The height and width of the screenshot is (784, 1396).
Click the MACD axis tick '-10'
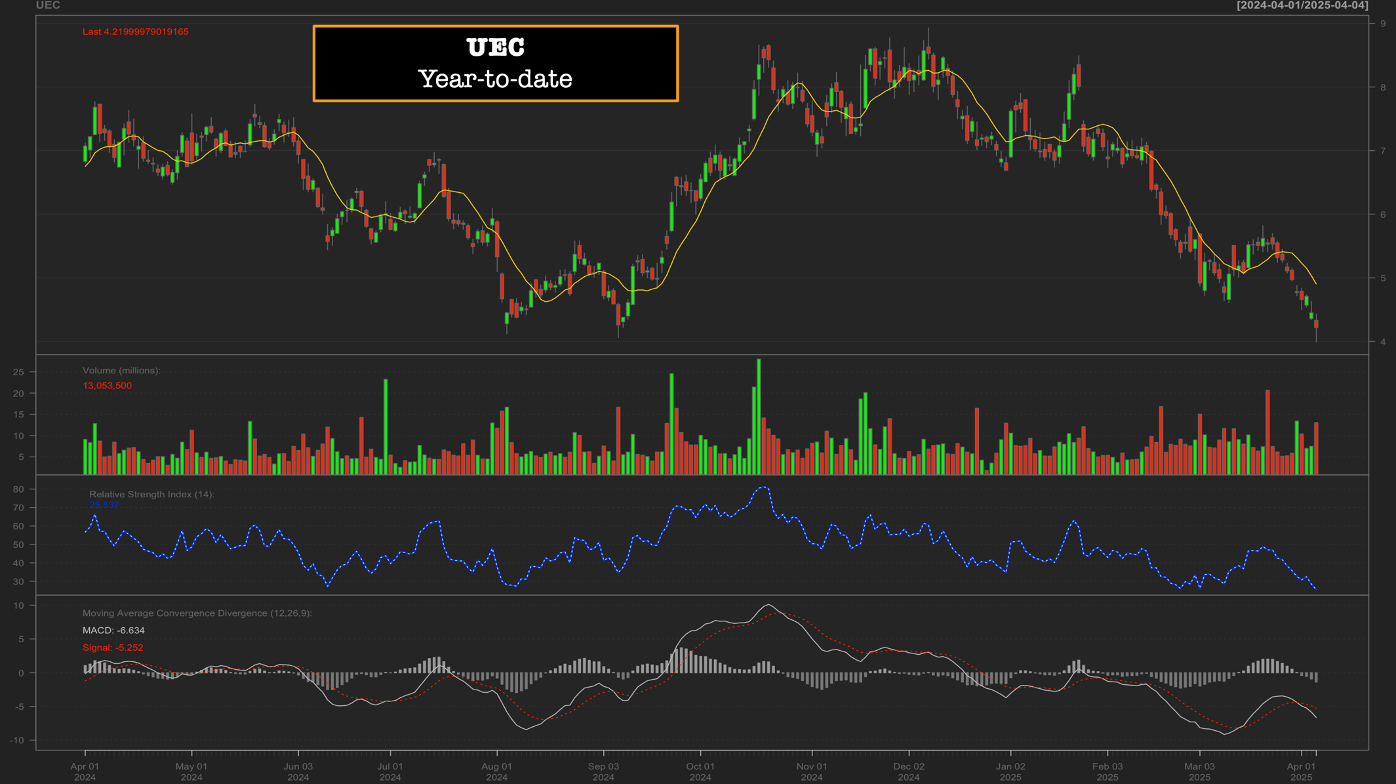(17, 740)
